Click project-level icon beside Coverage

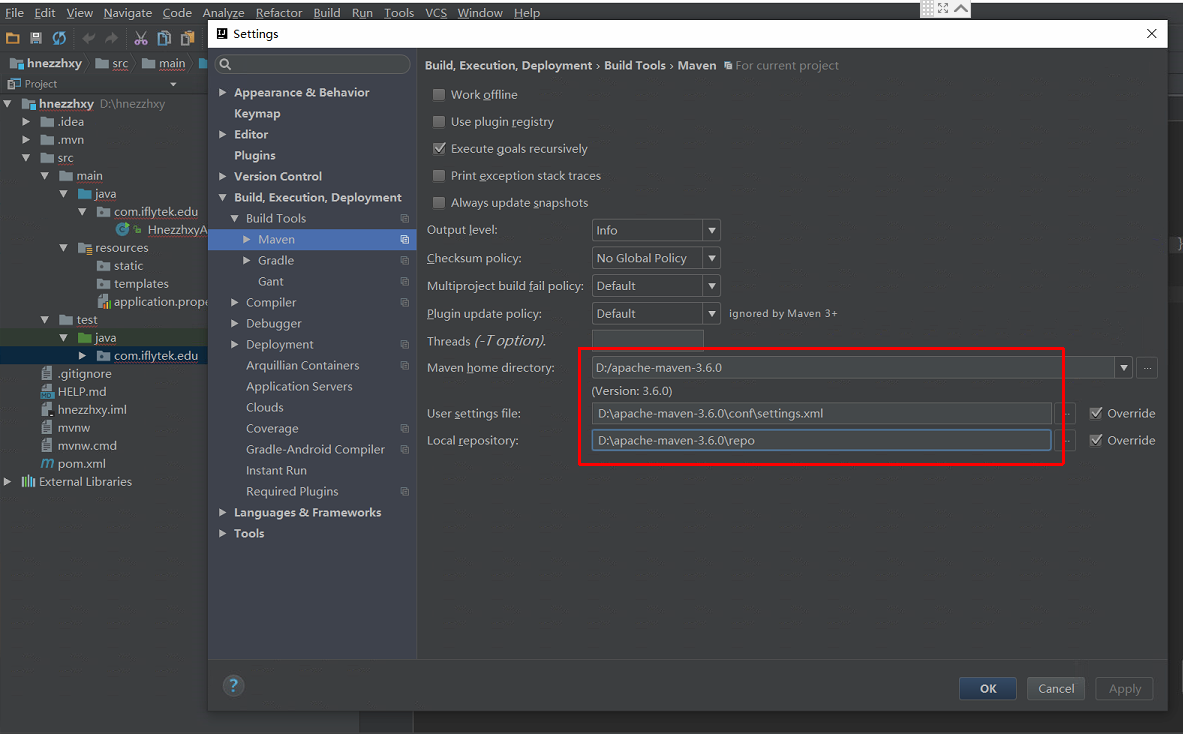coord(404,428)
